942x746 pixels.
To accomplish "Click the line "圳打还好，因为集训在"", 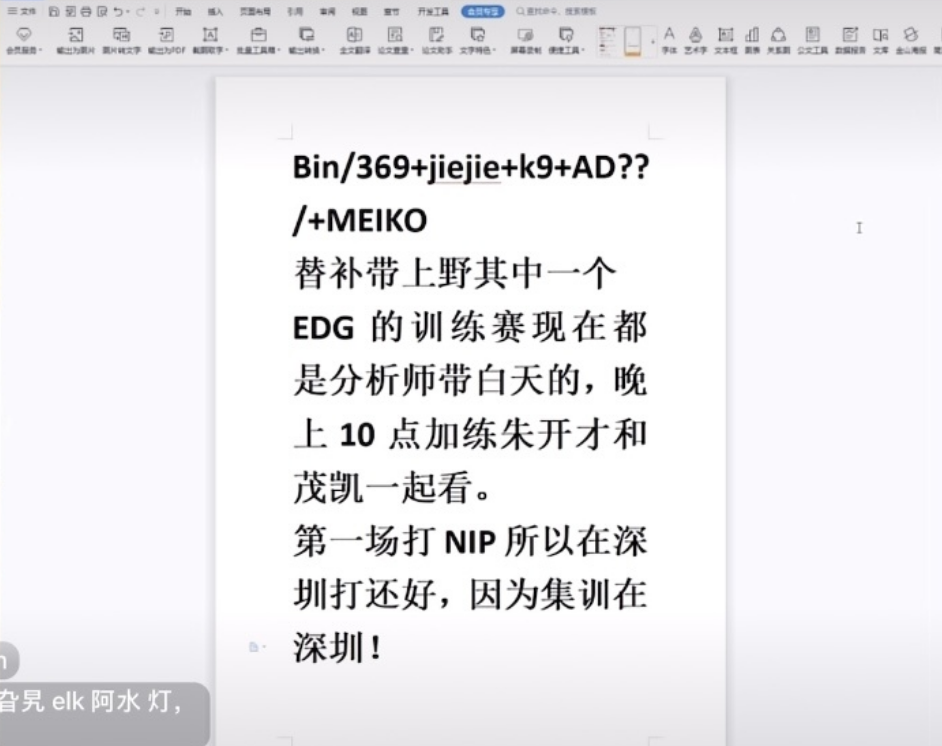I will (x=470, y=595).
